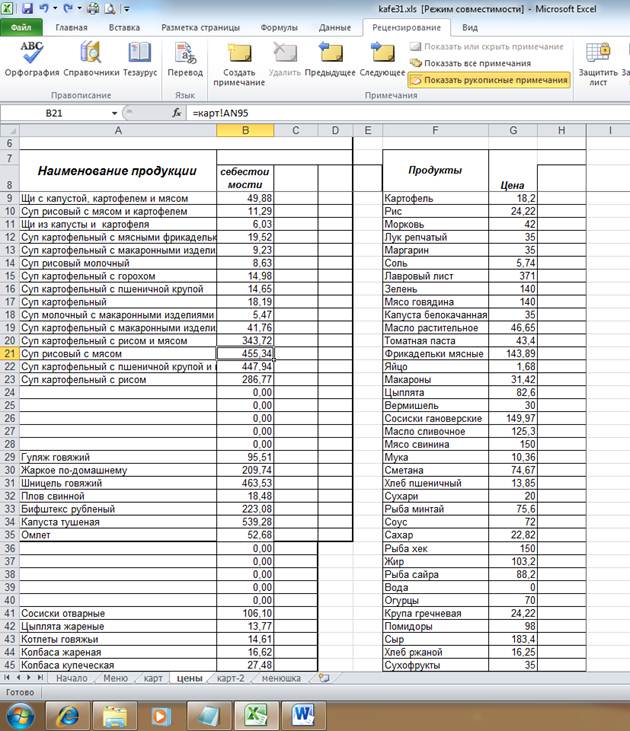Viewport: 630px width, 731px height.
Task: Click inside the formula bar
Action: 408,113
